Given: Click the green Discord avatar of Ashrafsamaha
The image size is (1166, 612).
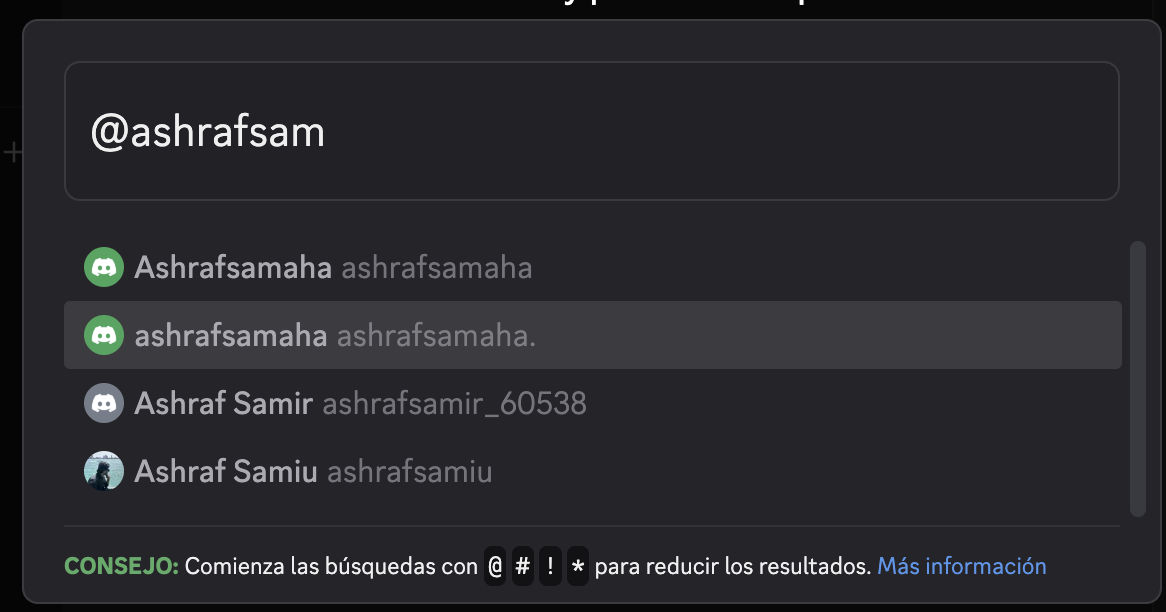Looking at the screenshot, I should coord(103,267).
